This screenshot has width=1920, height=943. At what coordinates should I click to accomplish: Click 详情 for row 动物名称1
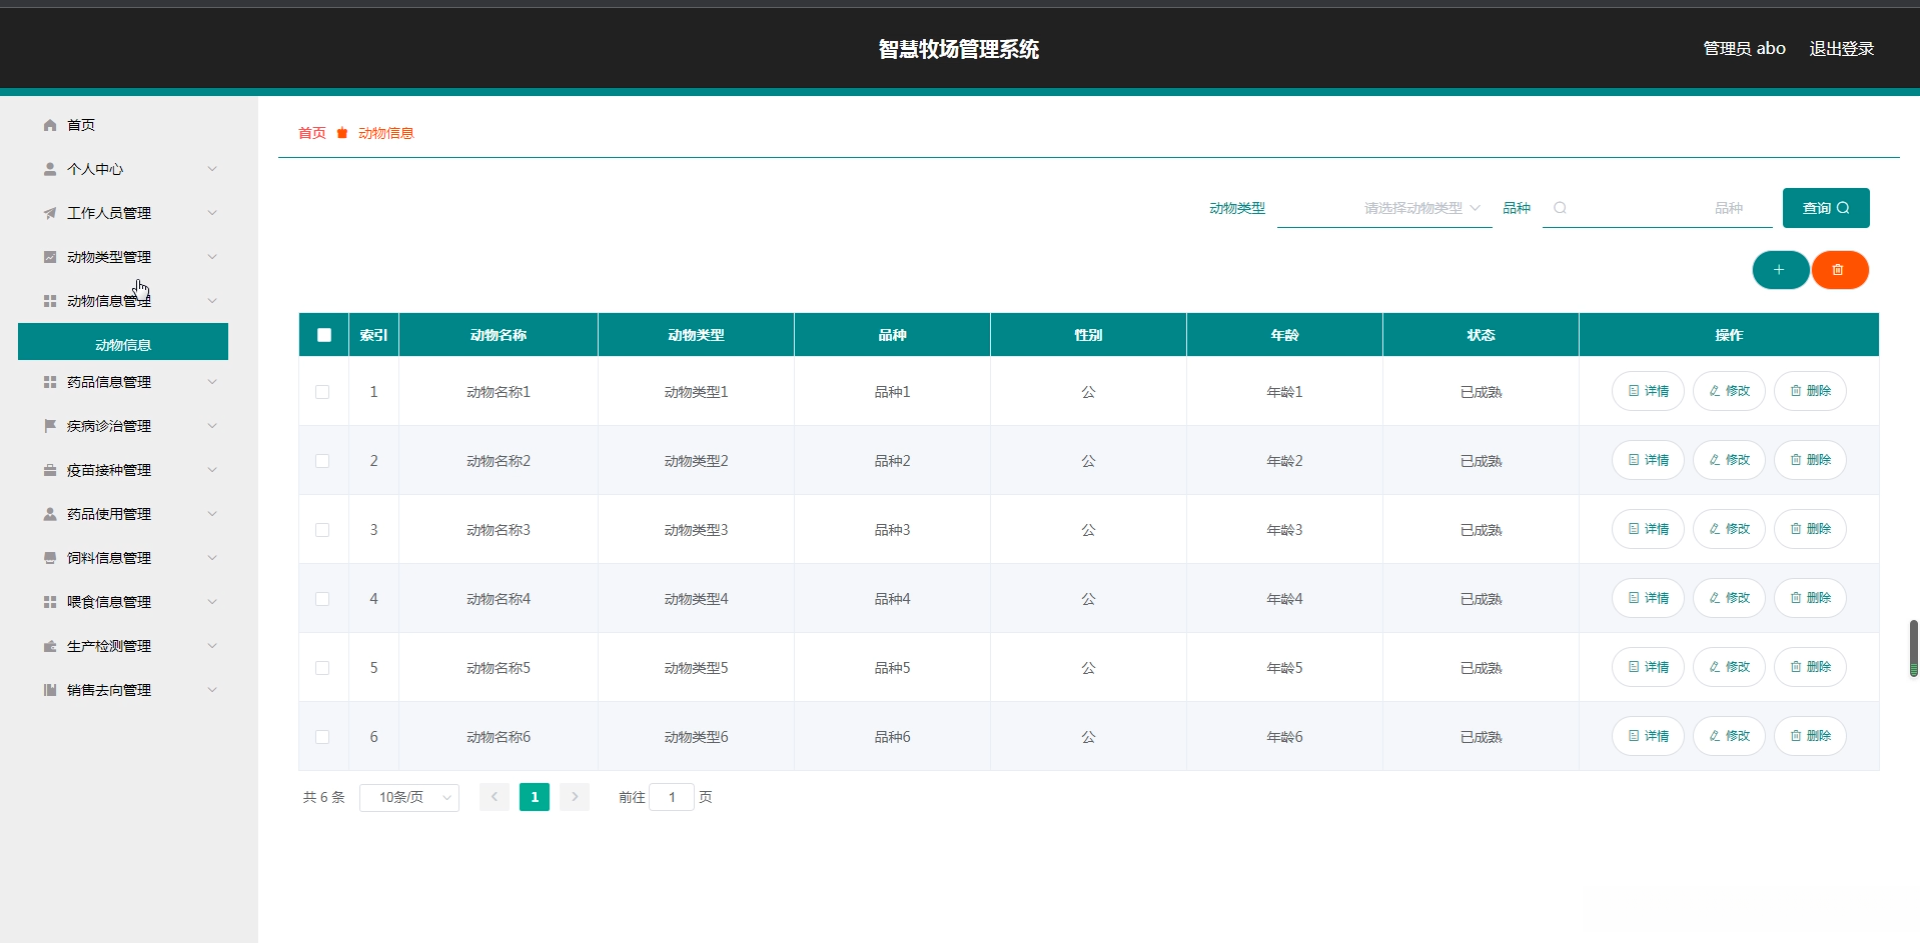(x=1648, y=391)
